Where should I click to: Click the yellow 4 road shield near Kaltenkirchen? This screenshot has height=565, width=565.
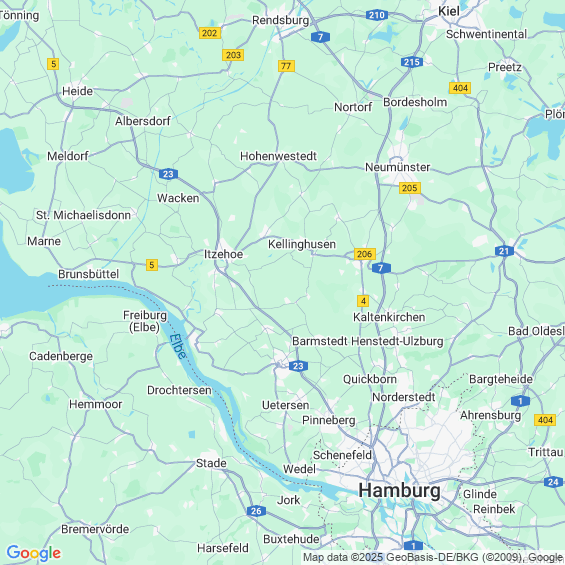tap(363, 301)
